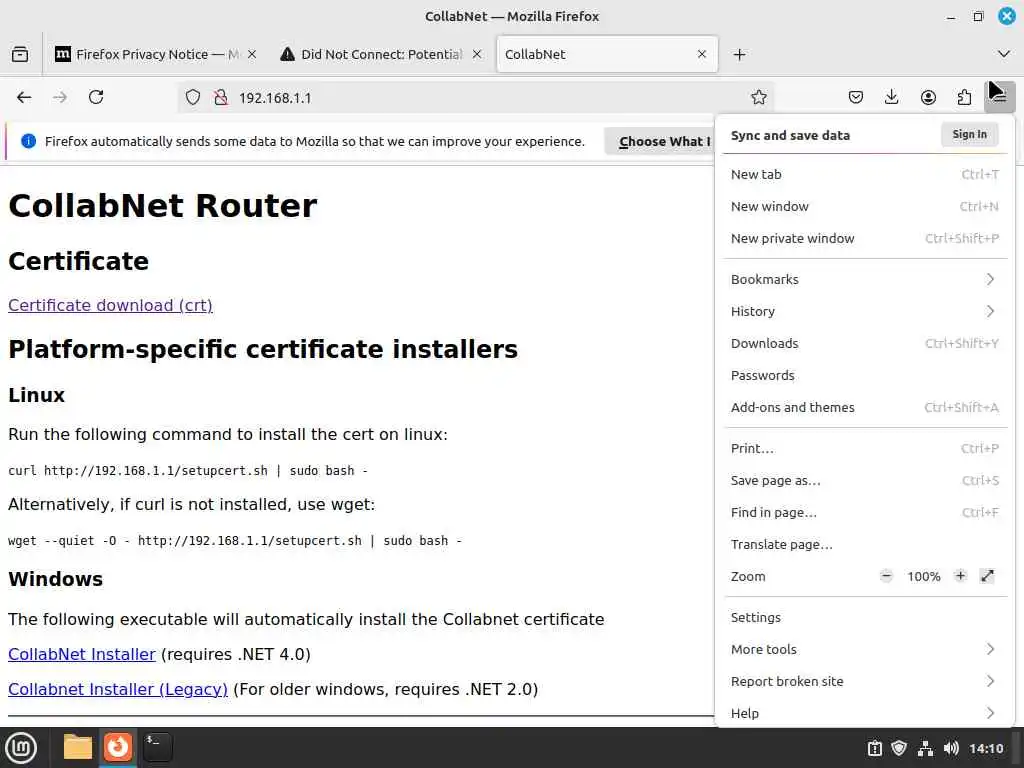Click the clock showing 14:10
This screenshot has width=1024, height=768.
pyautogui.click(x=986, y=748)
